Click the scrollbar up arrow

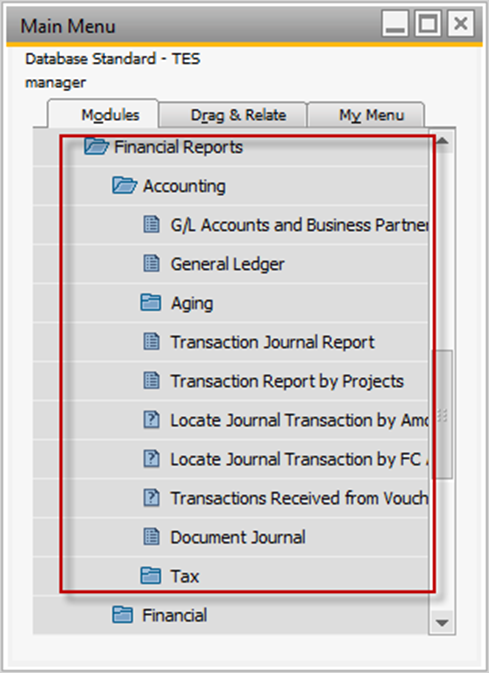[x=442, y=141]
